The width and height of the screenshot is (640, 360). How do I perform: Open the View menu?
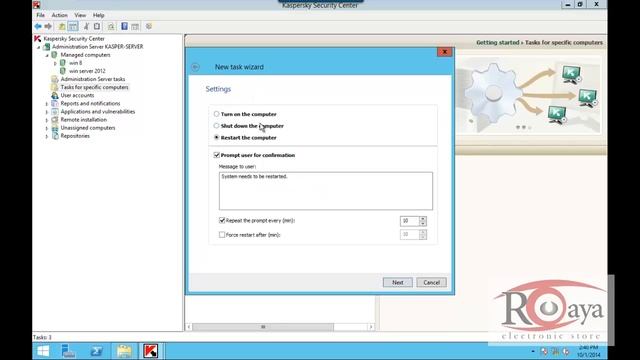[x=80, y=15]
